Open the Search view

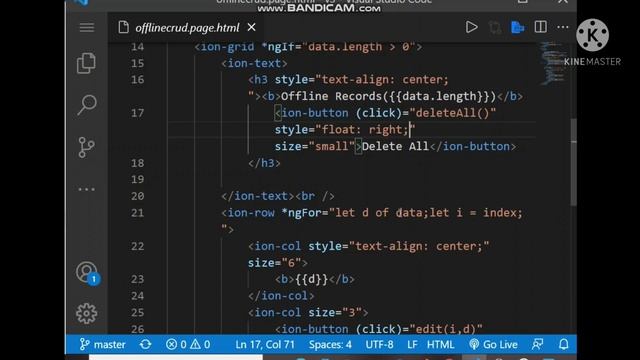coord(87,104)
